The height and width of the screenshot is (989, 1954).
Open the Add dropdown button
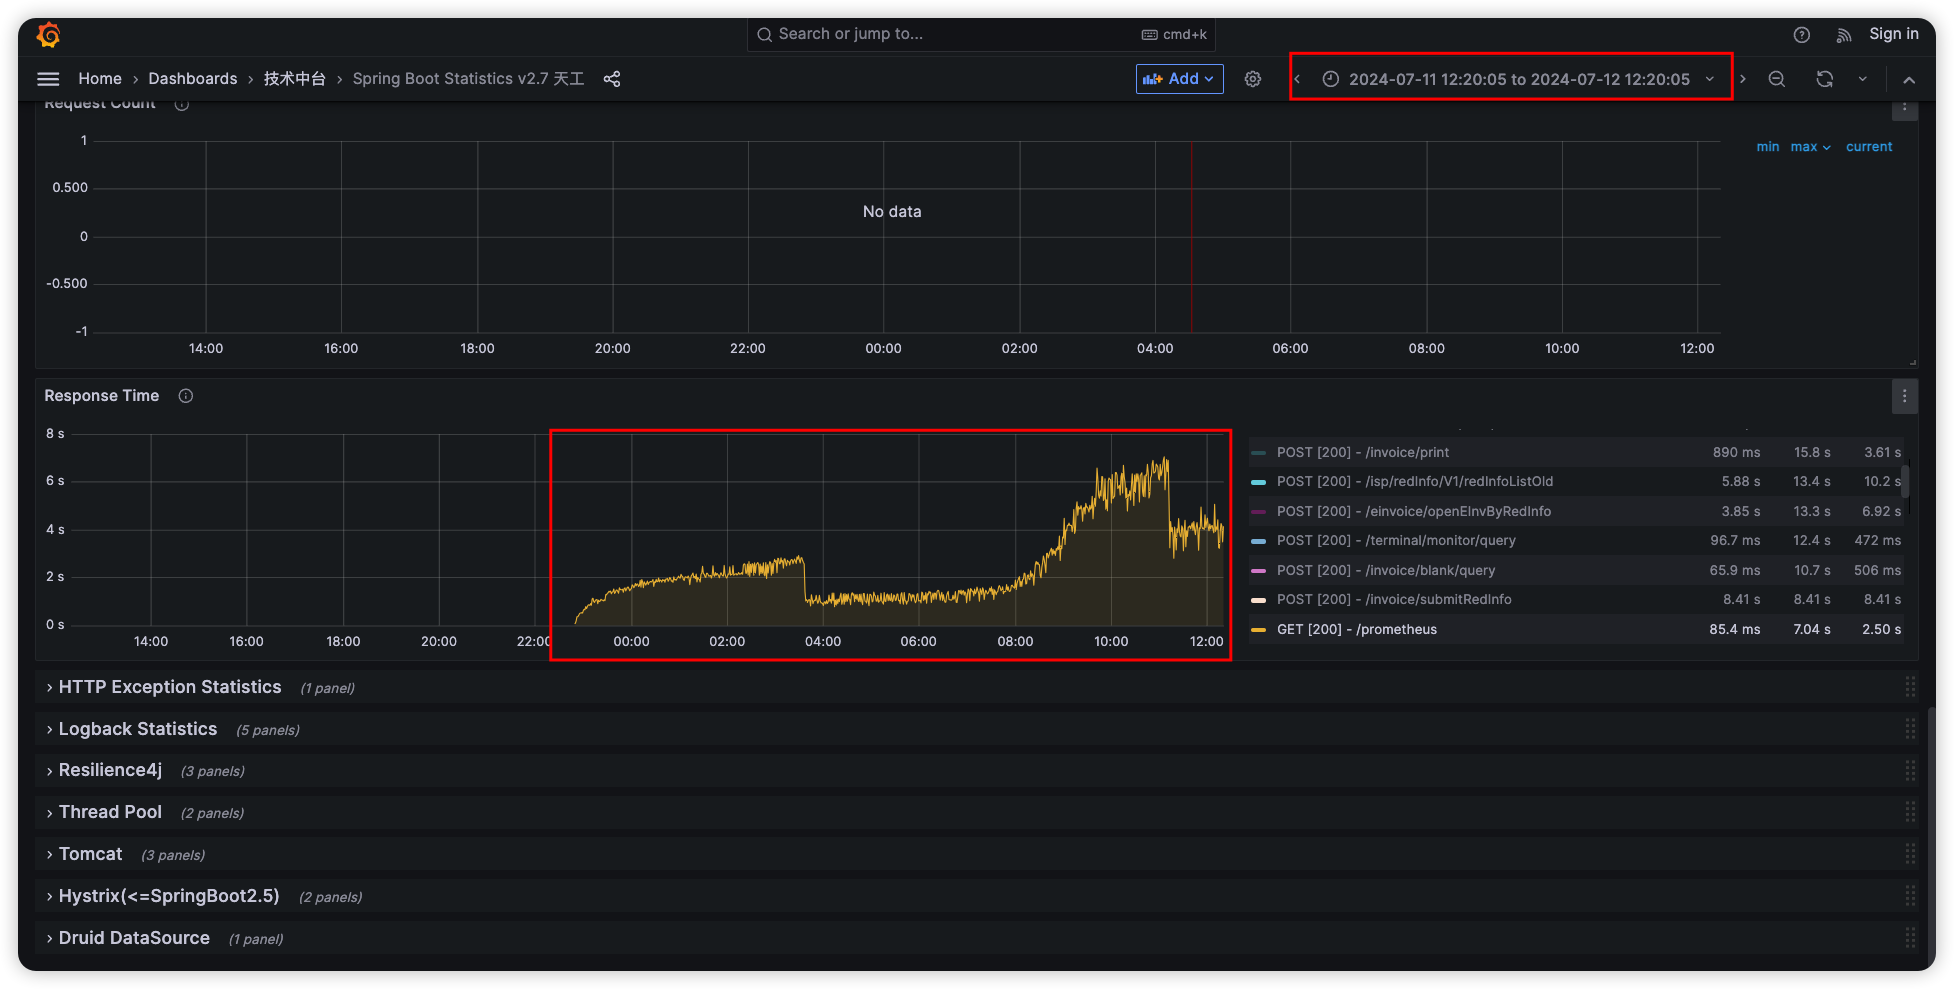[1179, 79]
